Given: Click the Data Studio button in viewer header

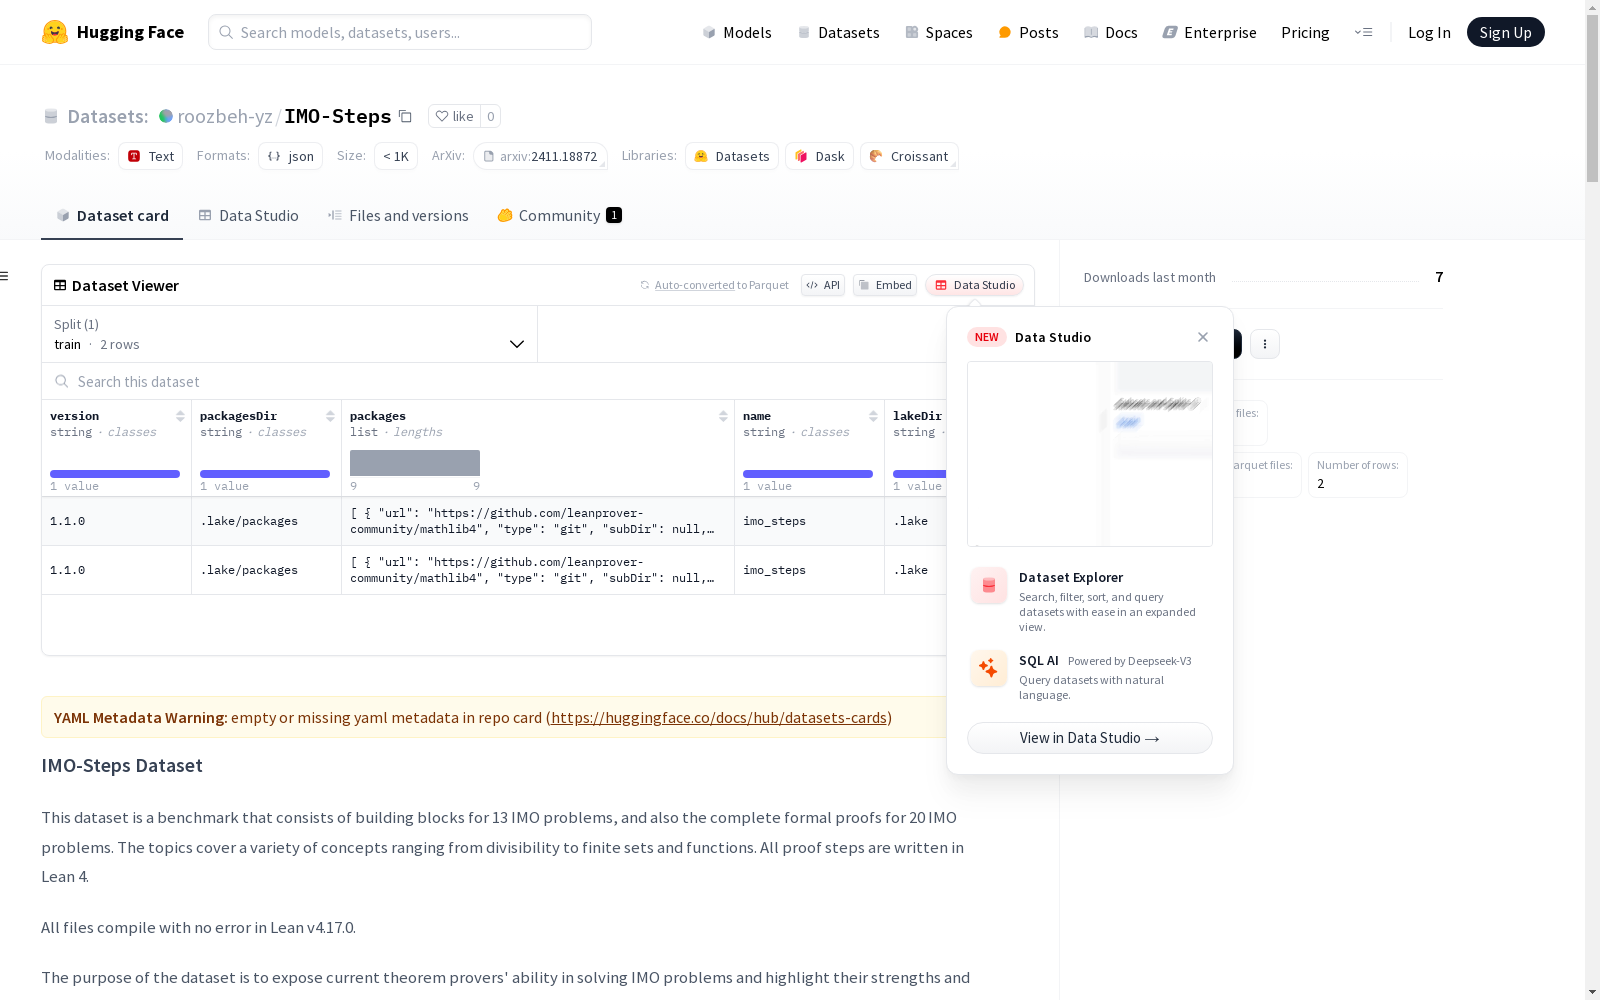Looking at the screenshot, I should tap(975, 285).
